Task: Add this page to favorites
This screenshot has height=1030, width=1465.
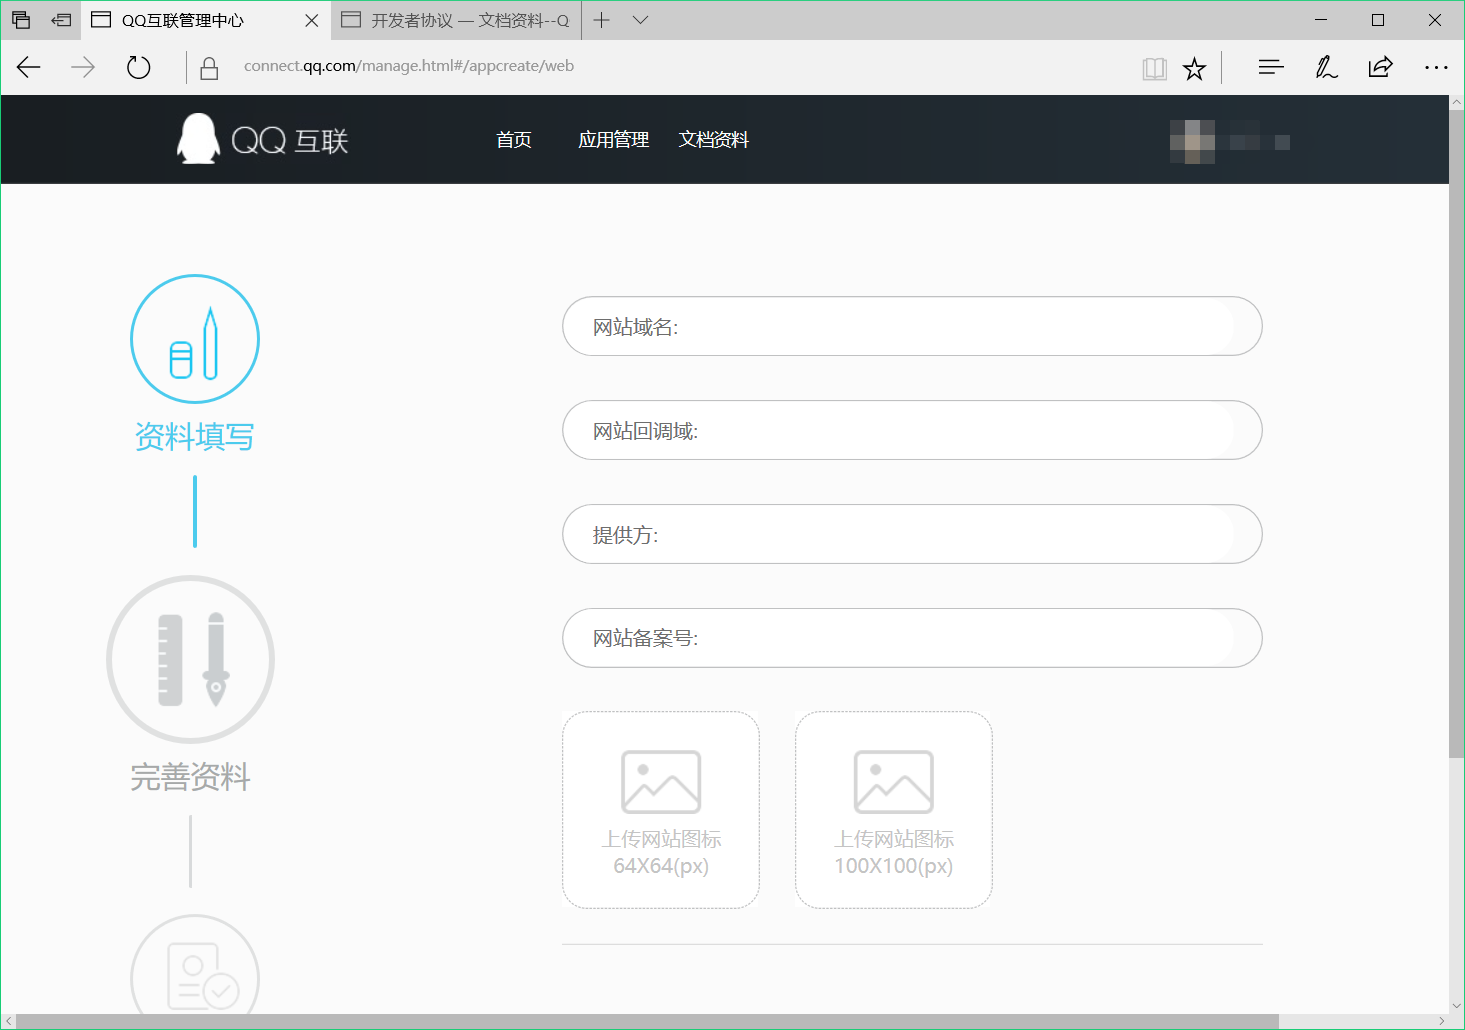Action: 1194,68
